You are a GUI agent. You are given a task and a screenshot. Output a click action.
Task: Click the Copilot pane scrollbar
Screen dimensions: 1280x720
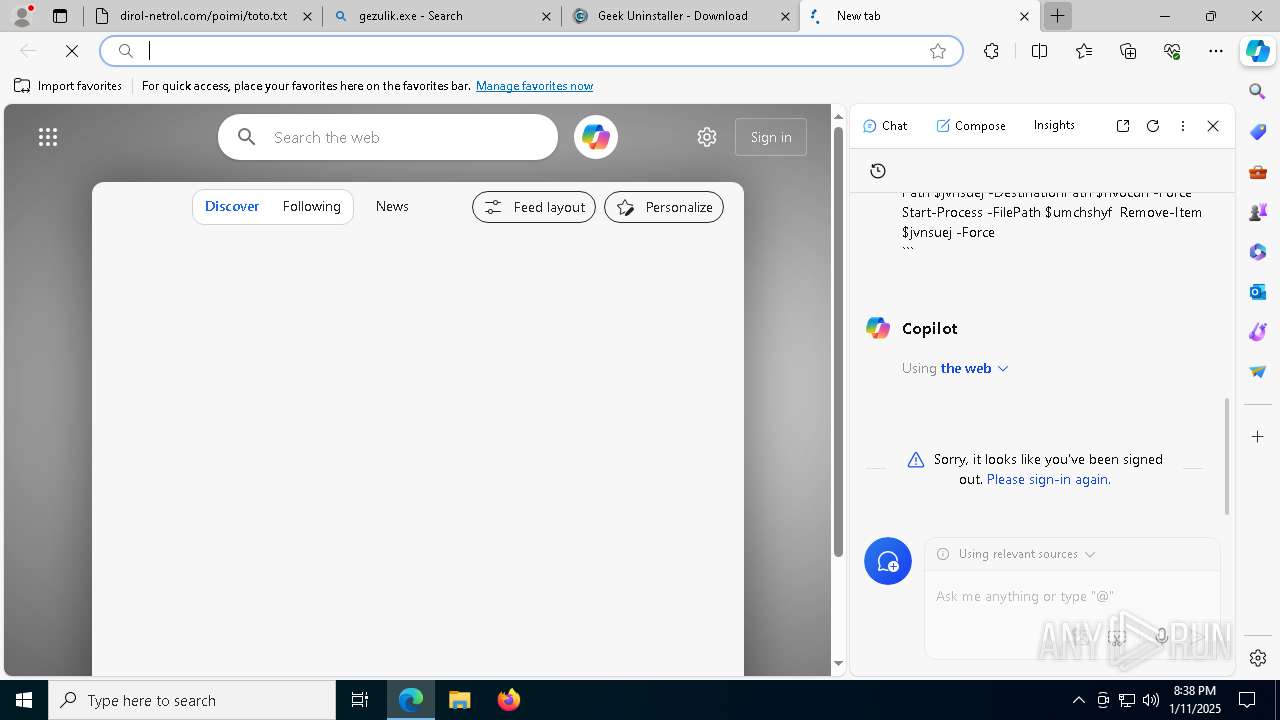(x=1226, y=456)
